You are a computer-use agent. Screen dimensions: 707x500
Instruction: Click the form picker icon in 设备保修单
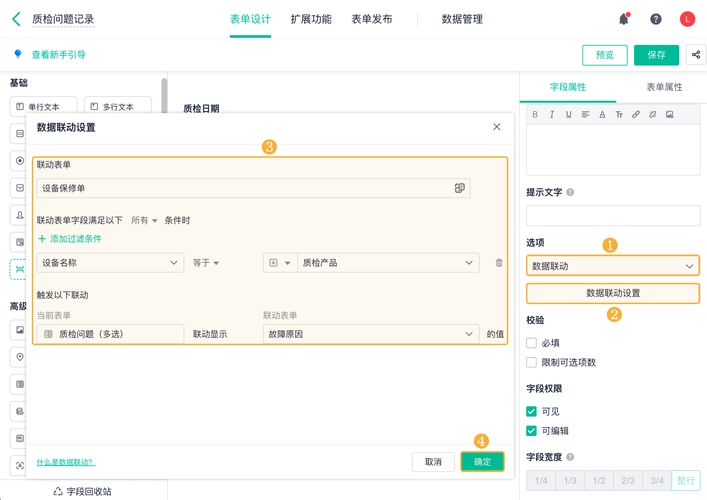click(x=459, y=188)
